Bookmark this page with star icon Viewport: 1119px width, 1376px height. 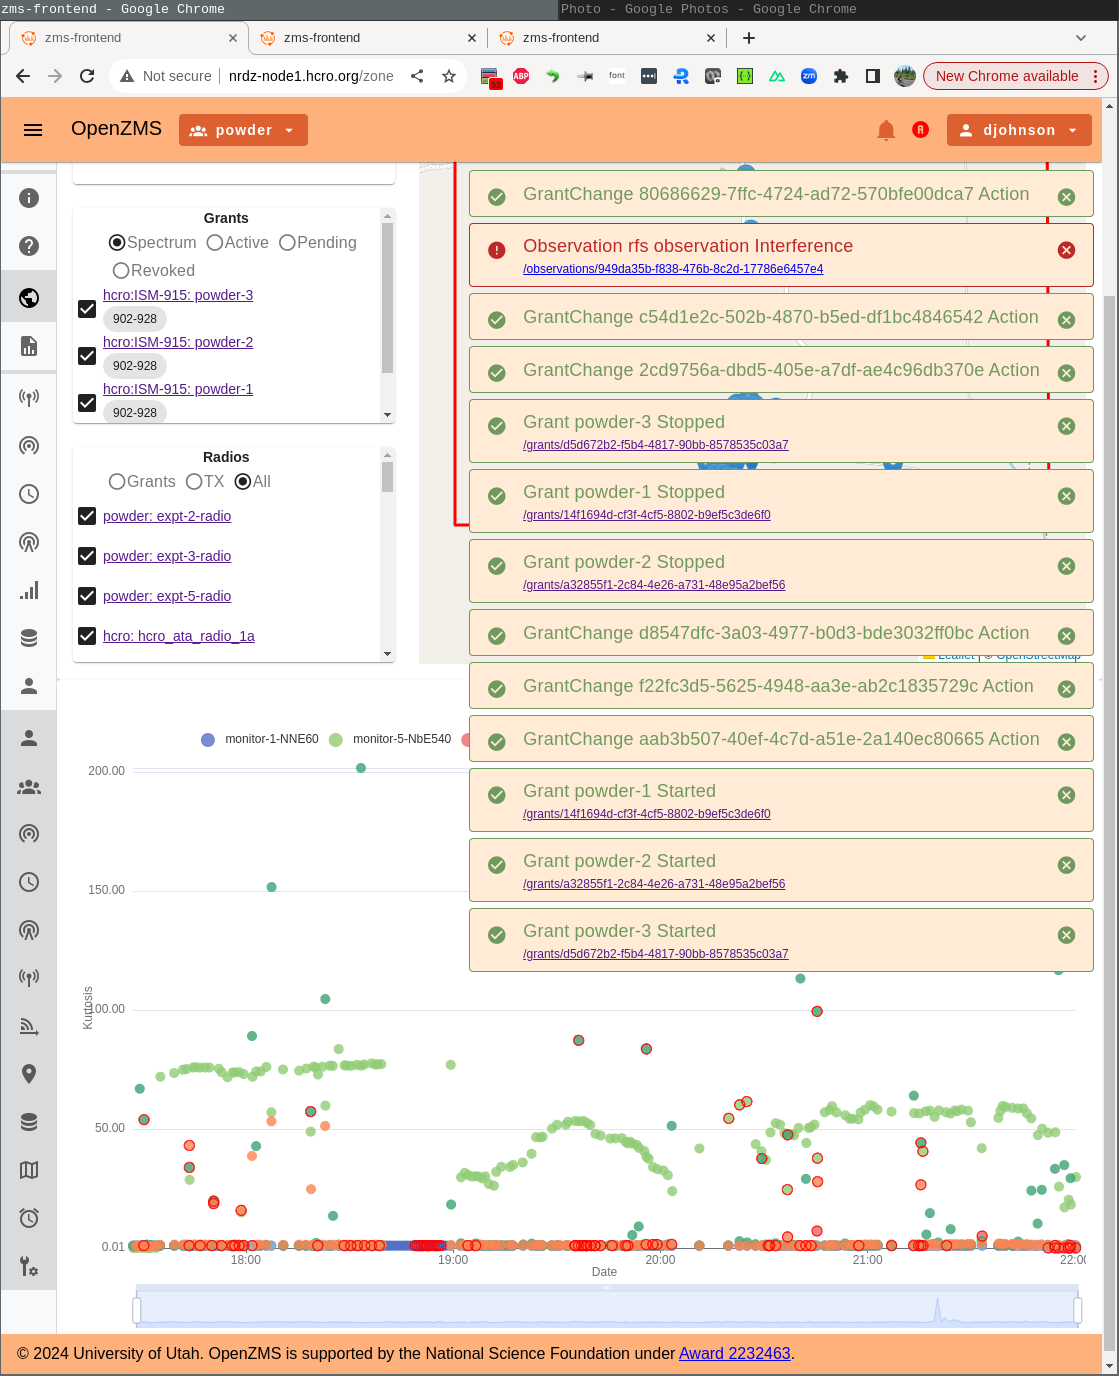point(449,76)
